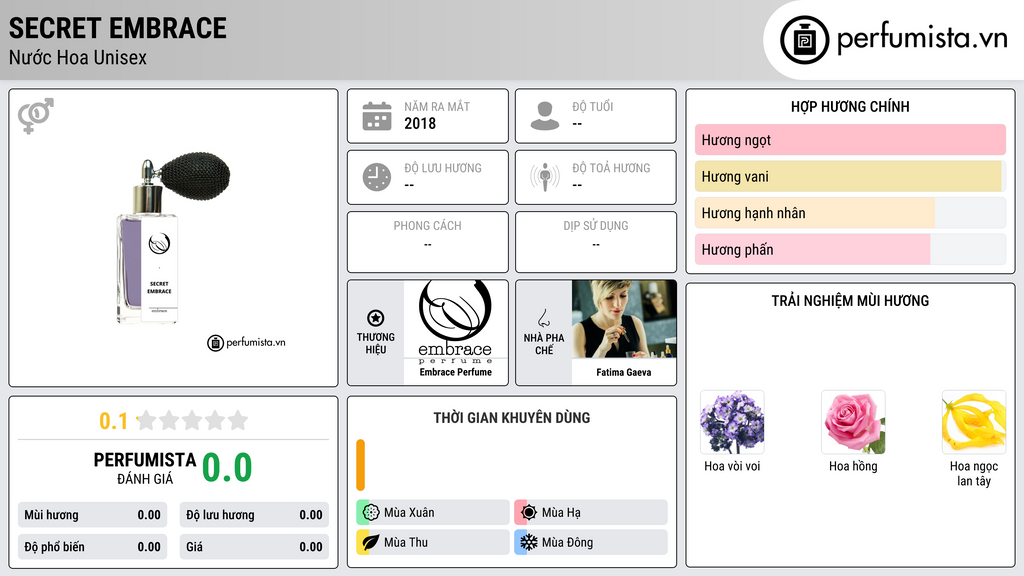The width and height of the screenshot is (1024, 576).
Task: Click the nose icon above Nhà pha chế
Action: tap(543, 318)
